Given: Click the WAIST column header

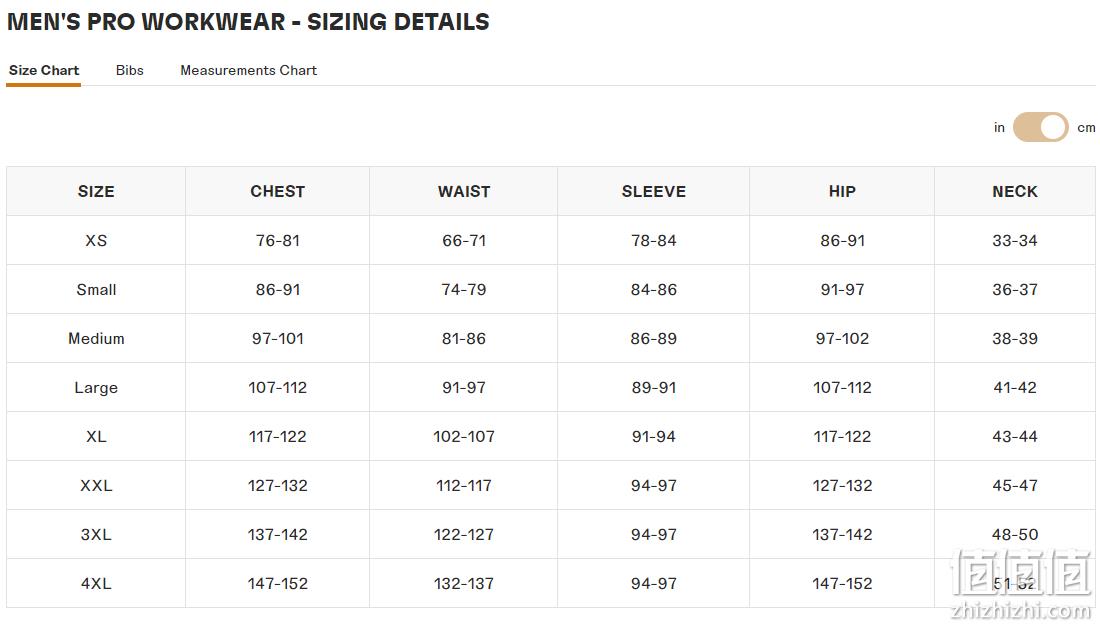Looking at the screenshot, I should [x=464, y=192].
